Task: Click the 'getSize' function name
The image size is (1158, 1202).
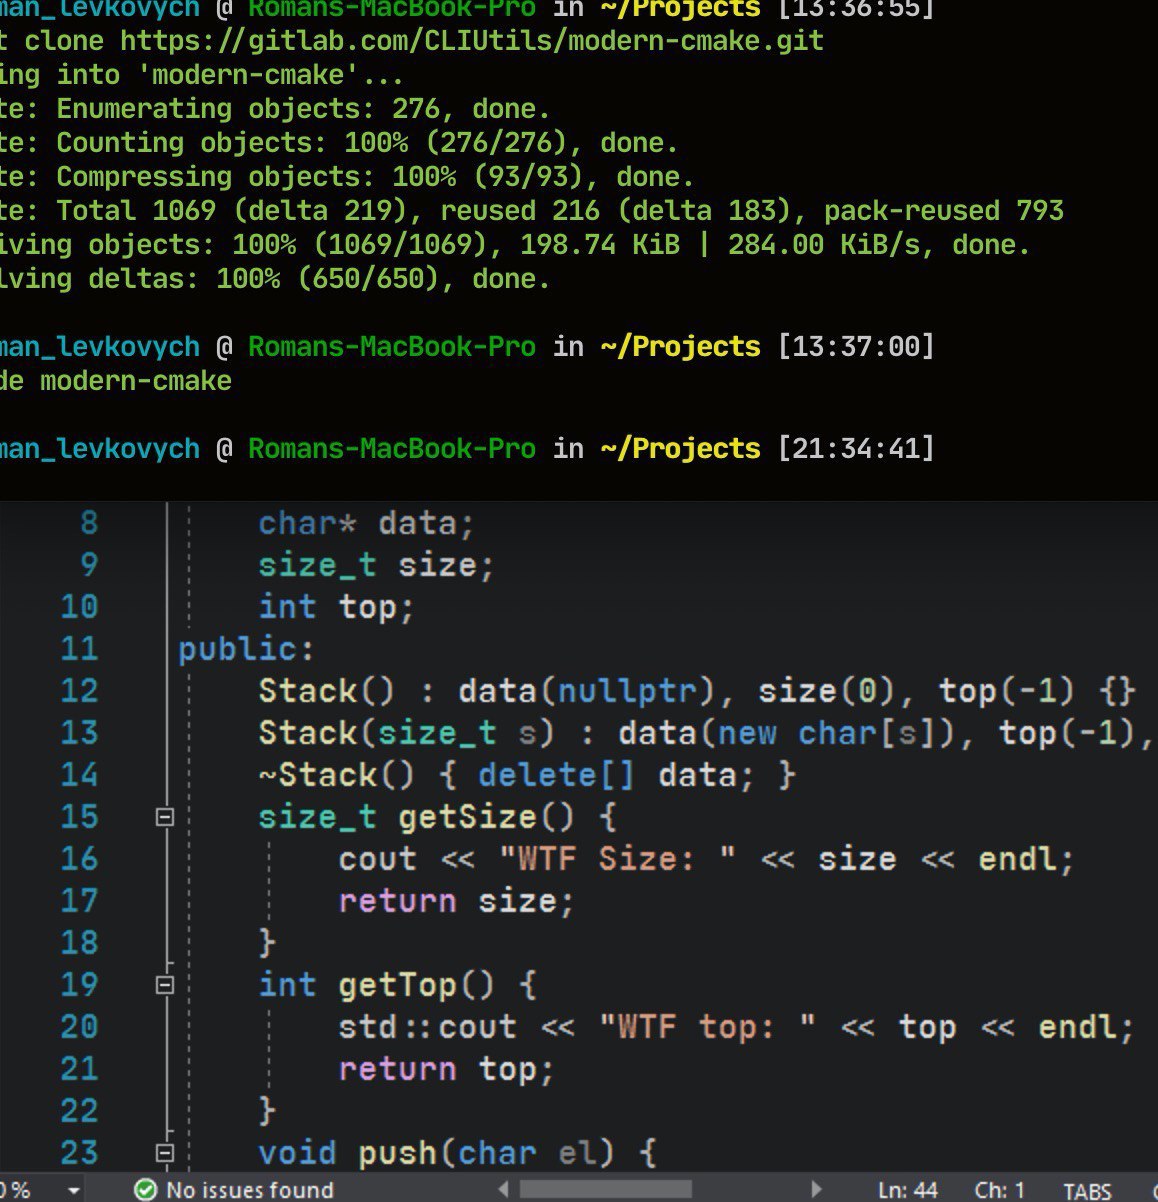Action: click(467, 817)
